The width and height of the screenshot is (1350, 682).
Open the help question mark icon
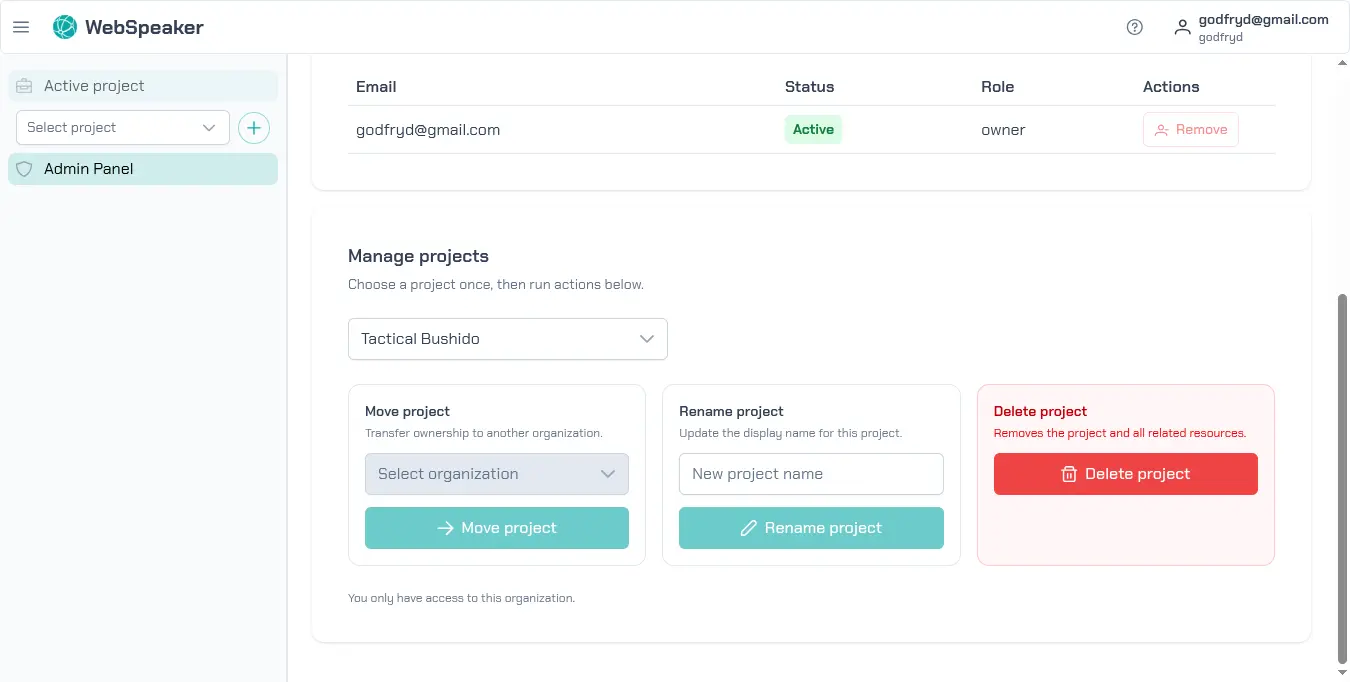[1134, 27]
